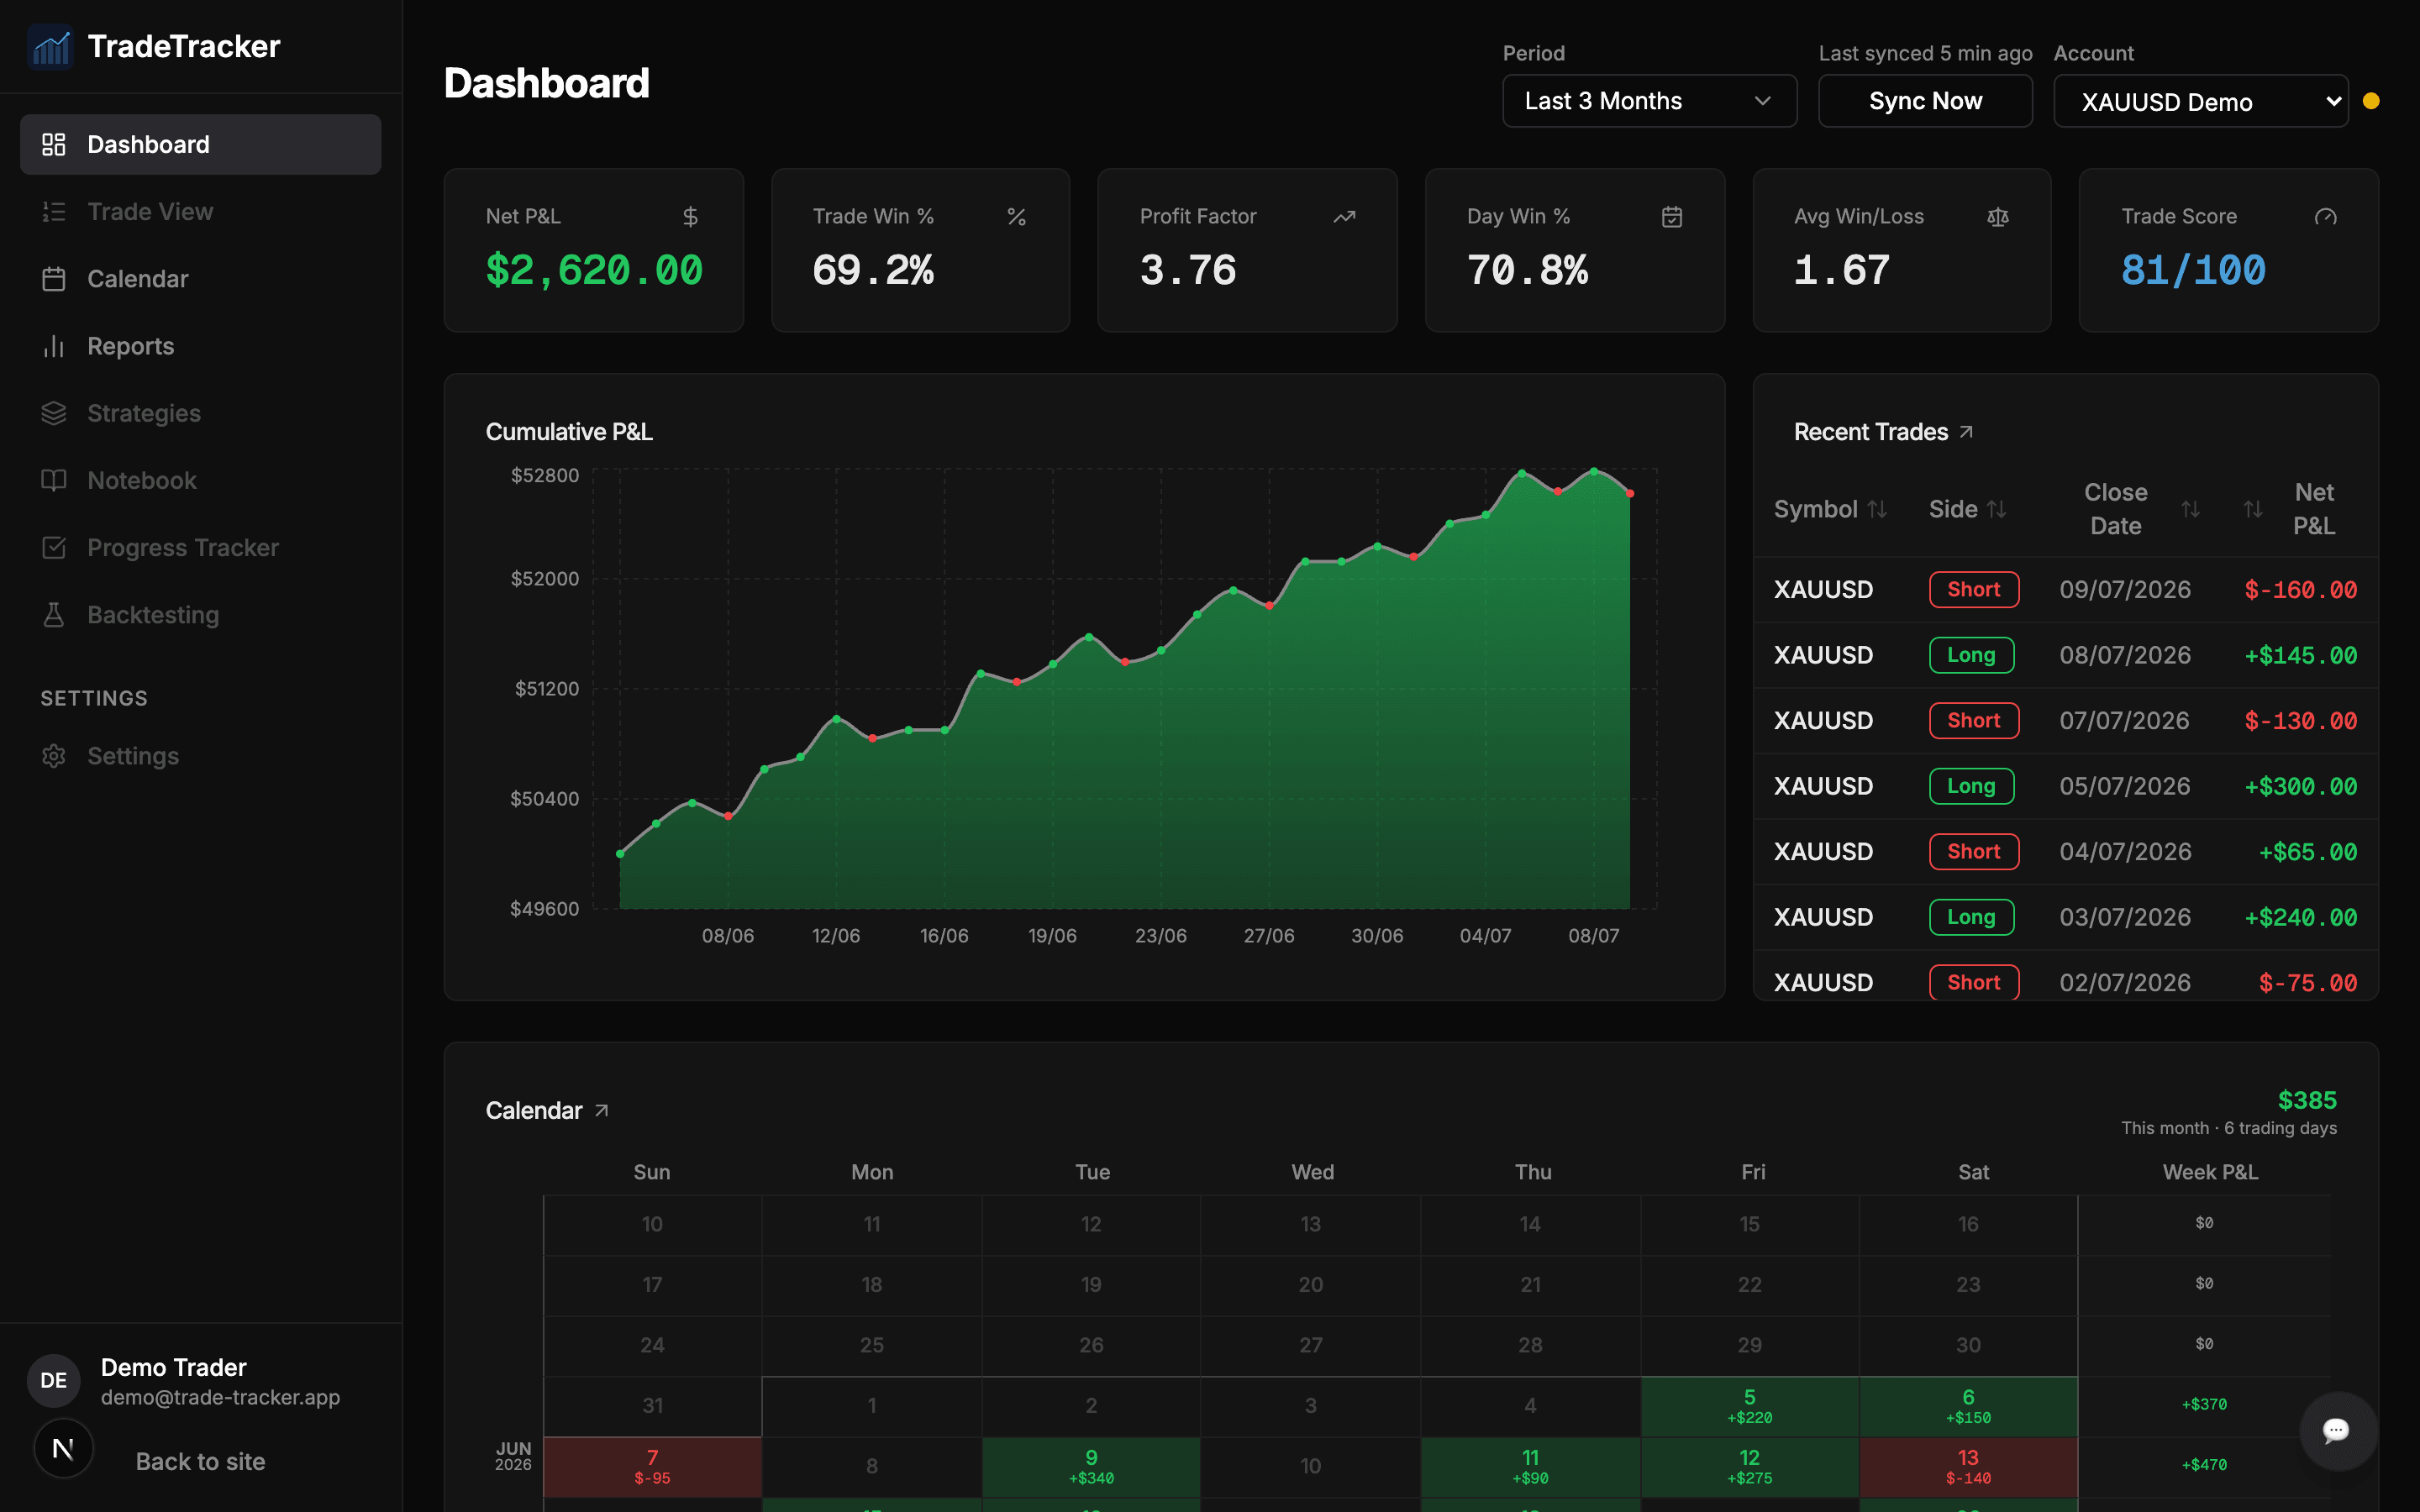The height and width of the screenshot is (1512, 2420).
Task: Click the $385 monthly total
Action: (2307, 1100)
